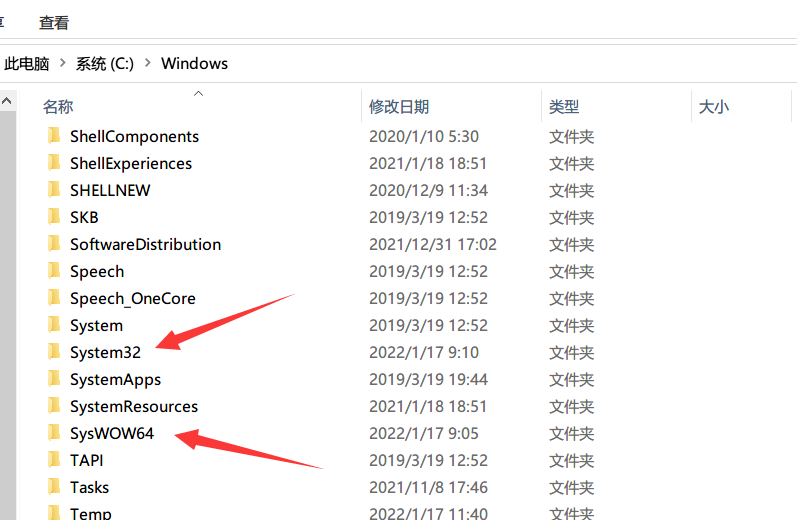The width and height of the screenshot is (797, 520).
Task: Click the System folder icon
Action: (x=54, y=324)
